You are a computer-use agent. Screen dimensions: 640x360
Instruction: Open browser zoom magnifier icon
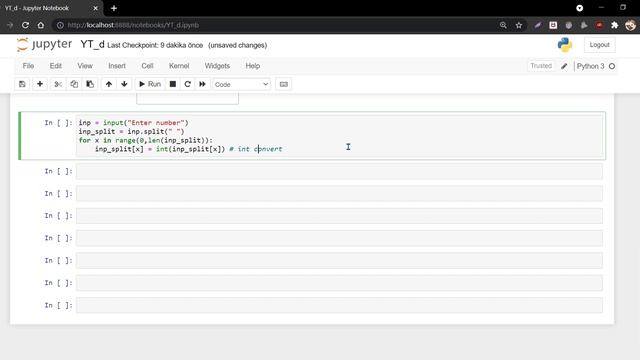[x=503, y=25]
